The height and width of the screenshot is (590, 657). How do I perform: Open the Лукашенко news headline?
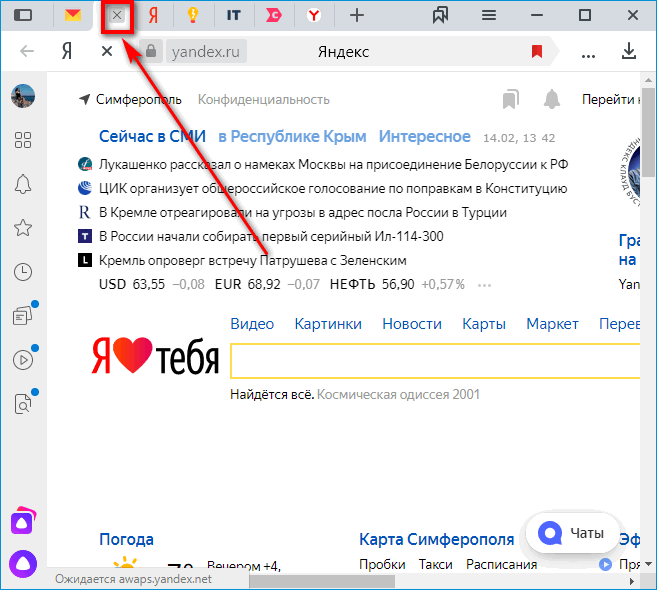coord(334,164)
